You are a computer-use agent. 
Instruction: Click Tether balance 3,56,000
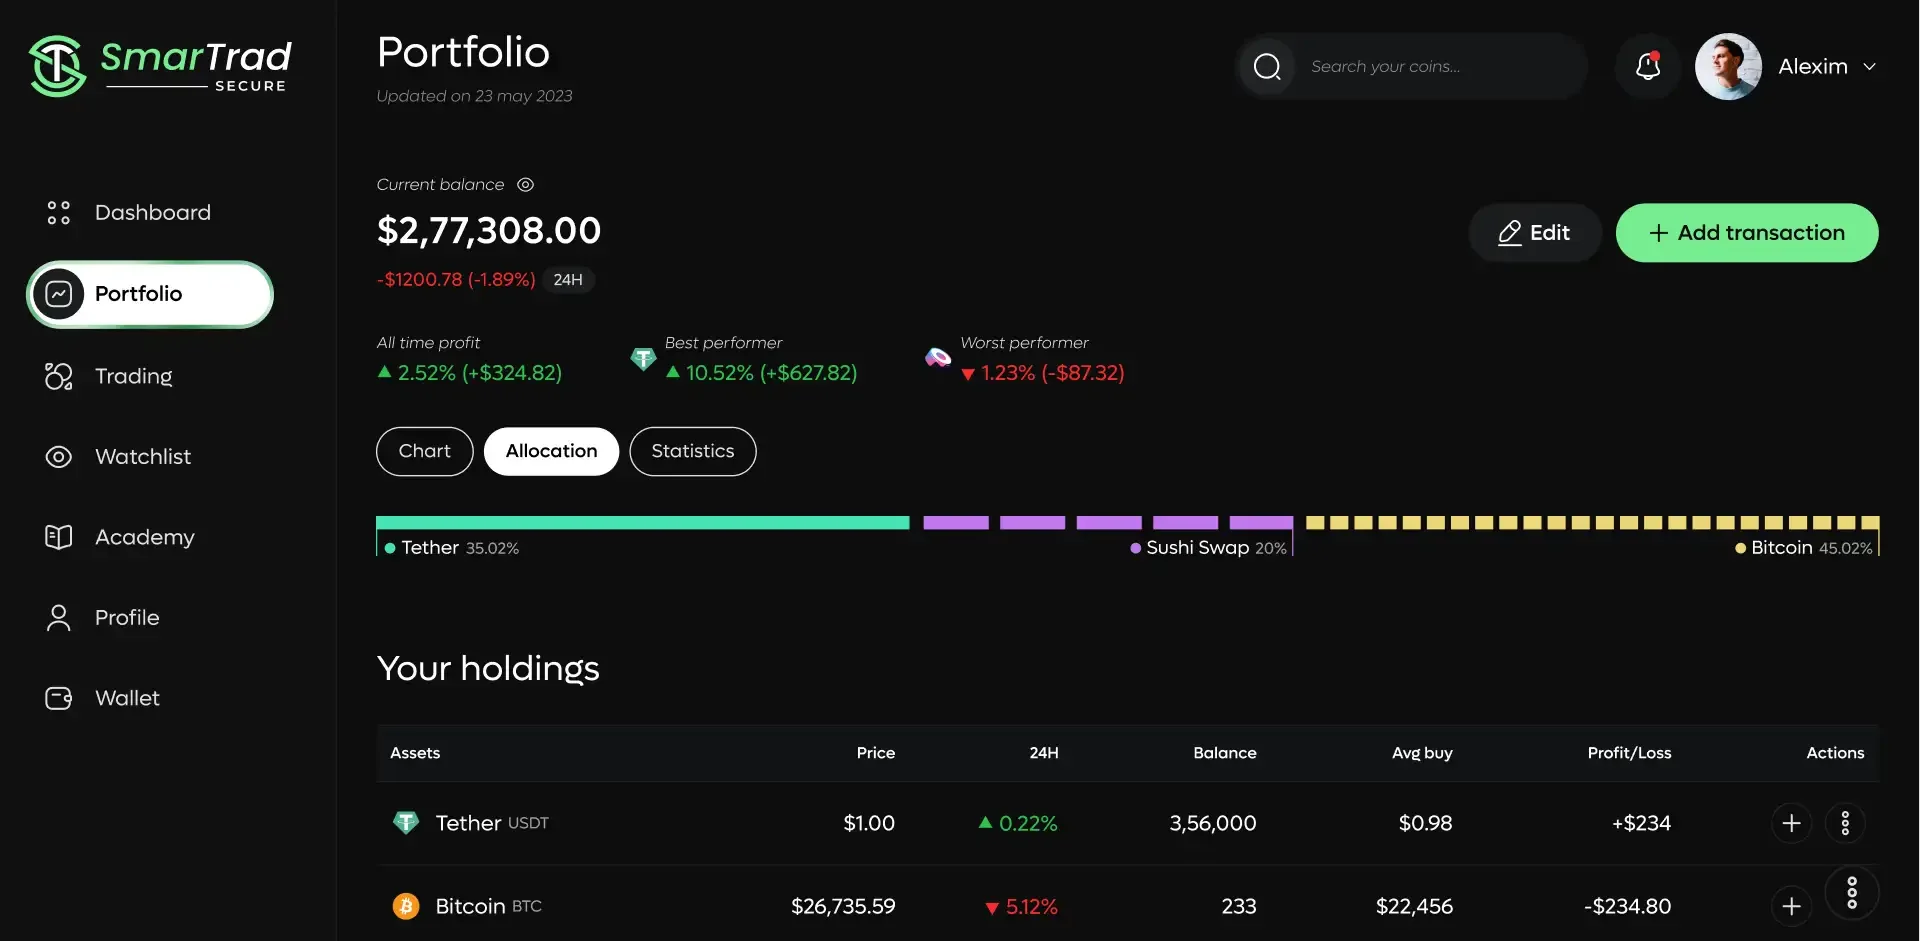tap(1213, 823)
